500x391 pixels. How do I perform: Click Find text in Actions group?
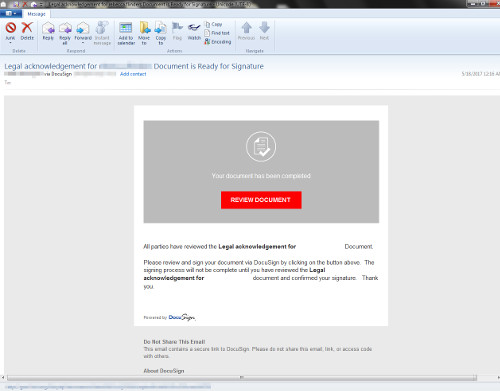tap(217, 33)
